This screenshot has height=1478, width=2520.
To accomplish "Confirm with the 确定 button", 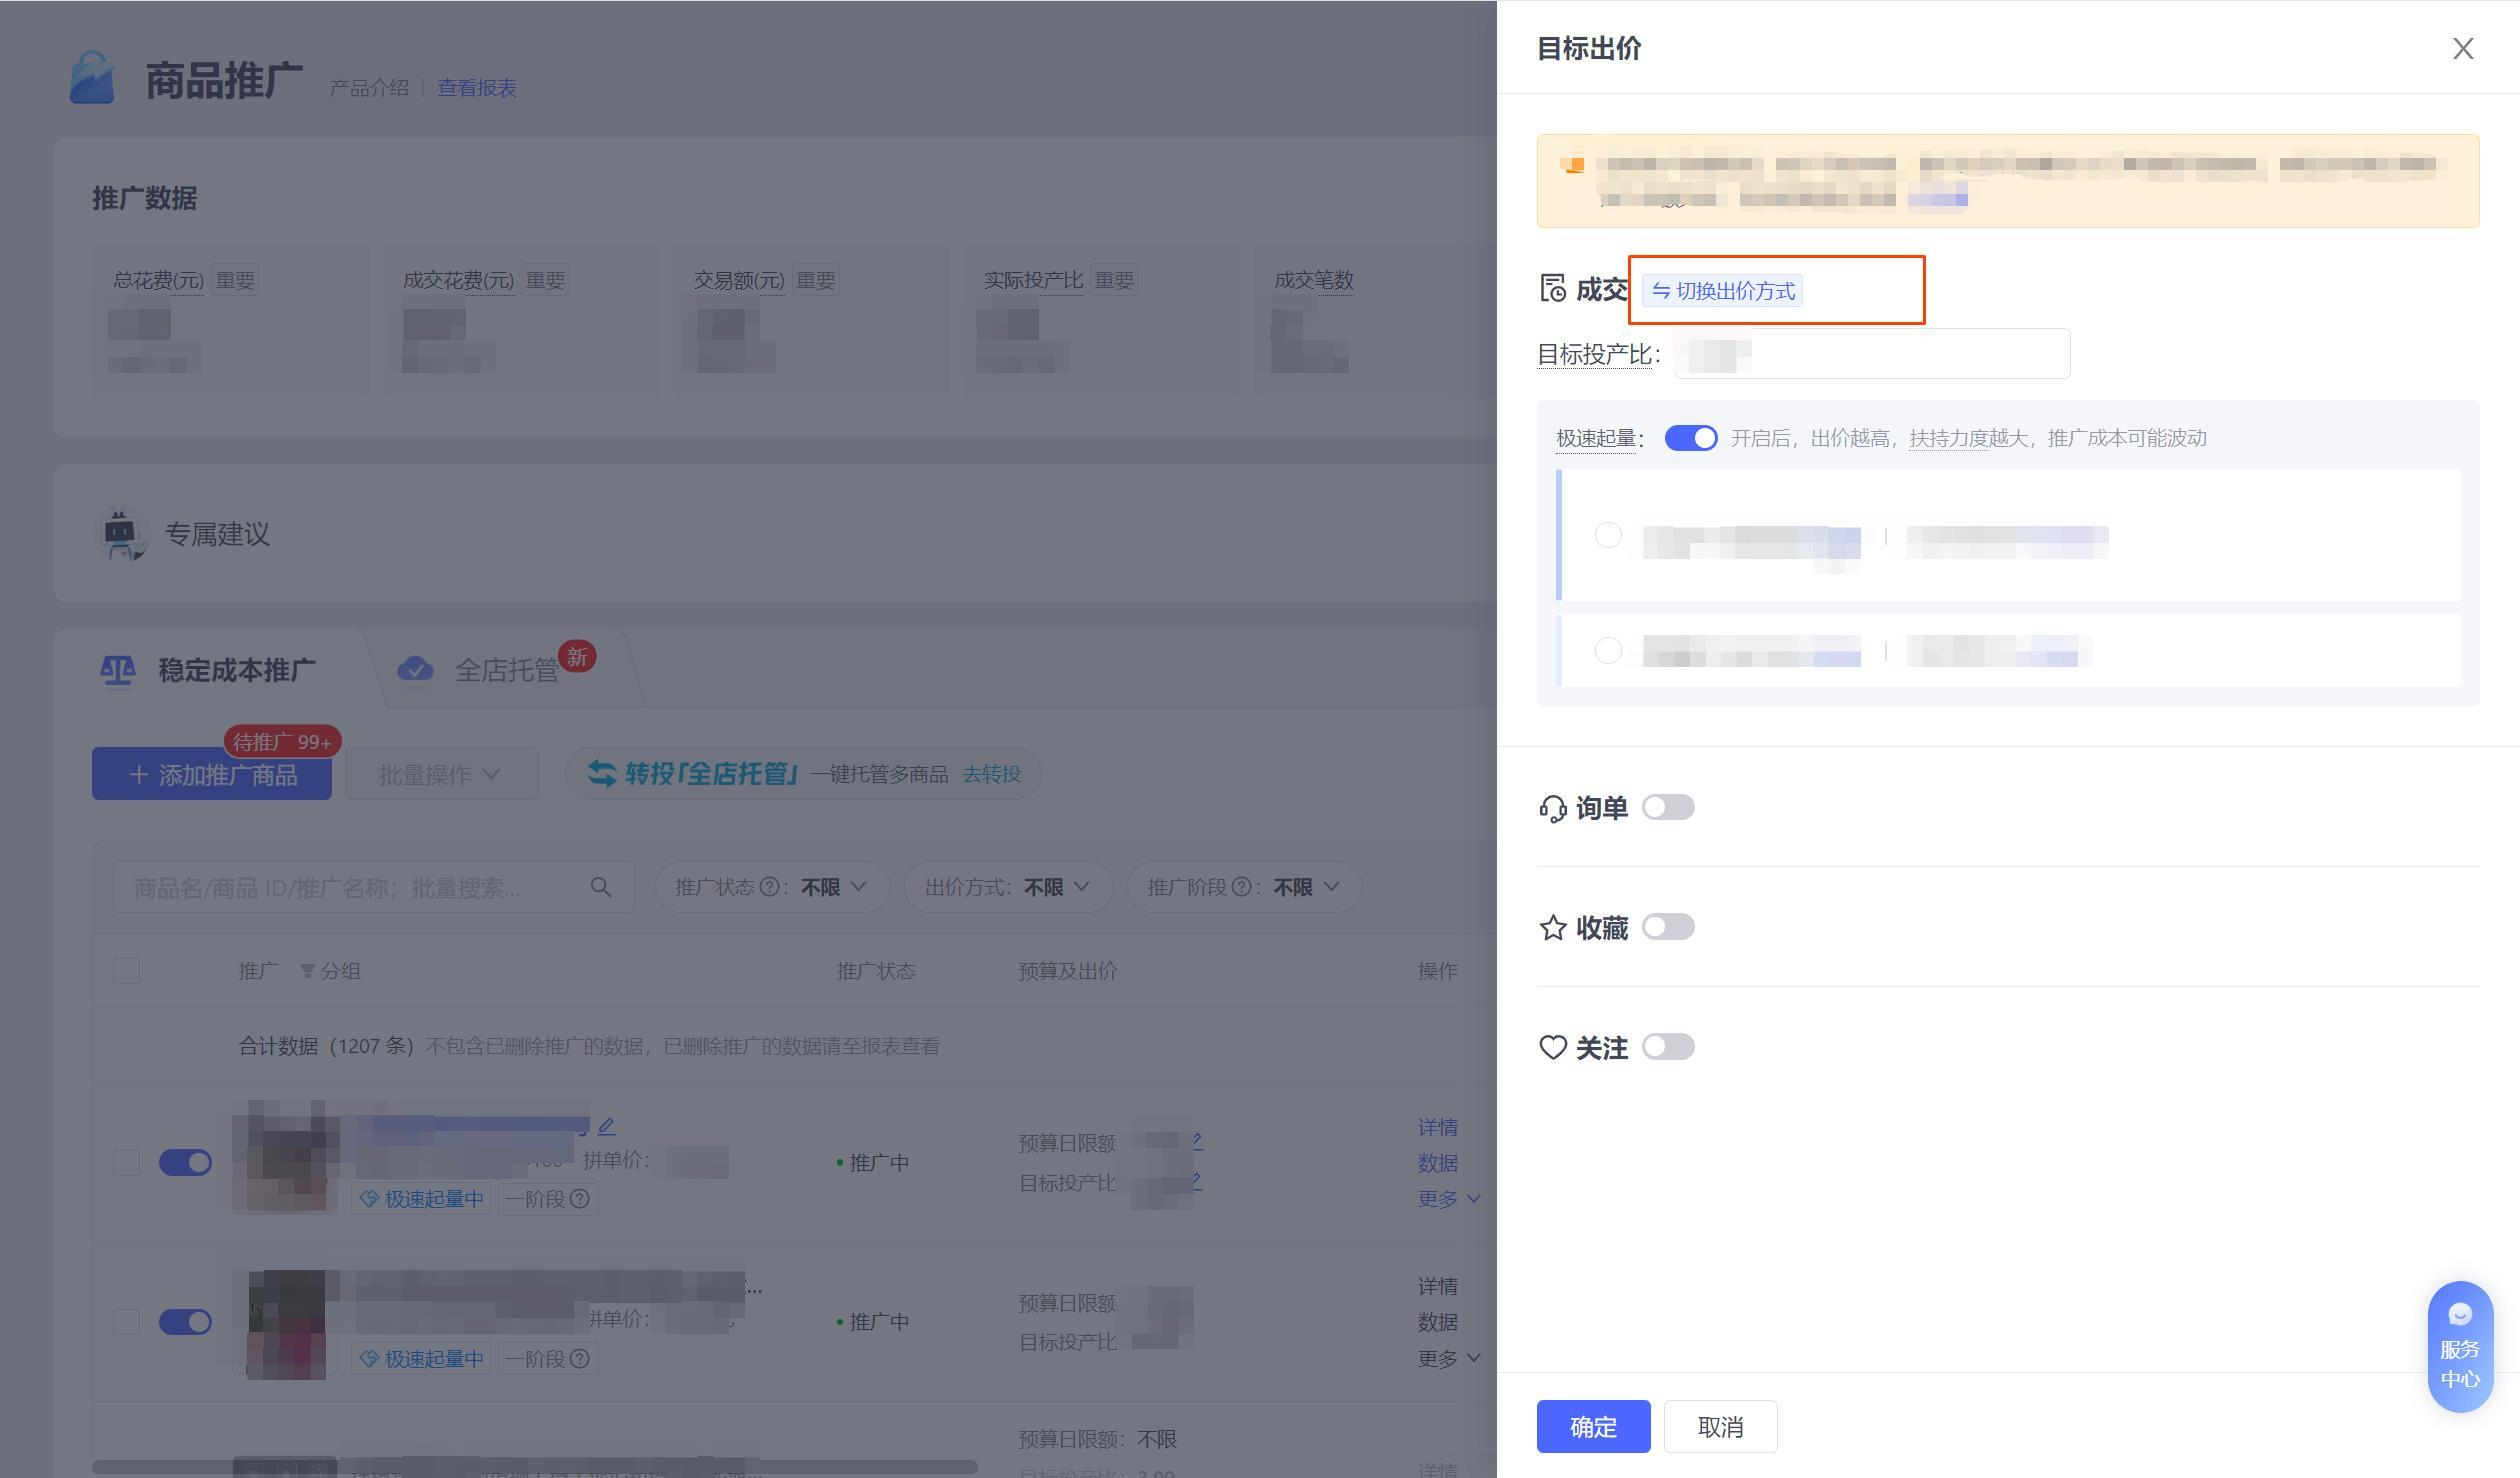I will click(x=1593, y=1426).
